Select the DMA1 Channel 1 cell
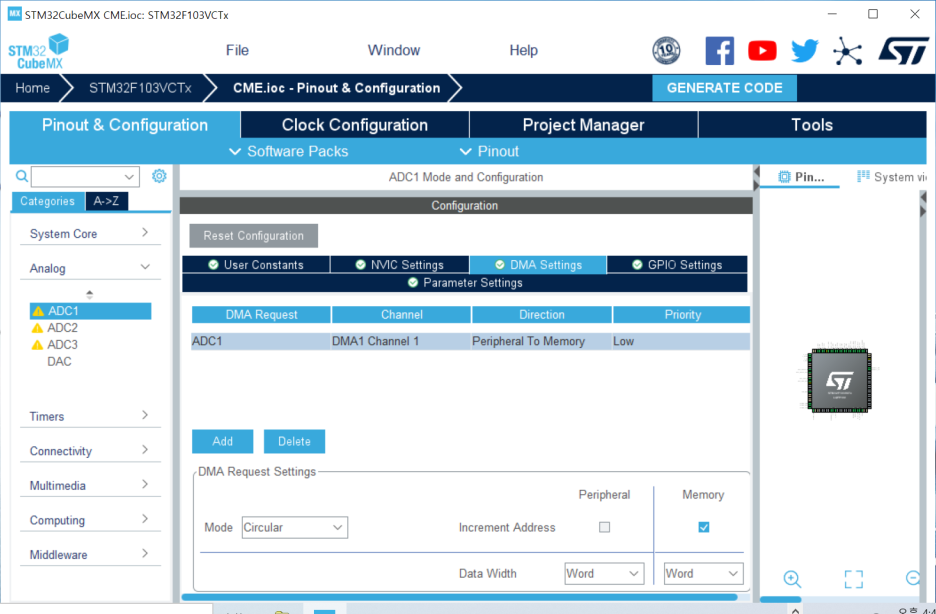Screen dimensions: 936x614 (x=401, y=341)
